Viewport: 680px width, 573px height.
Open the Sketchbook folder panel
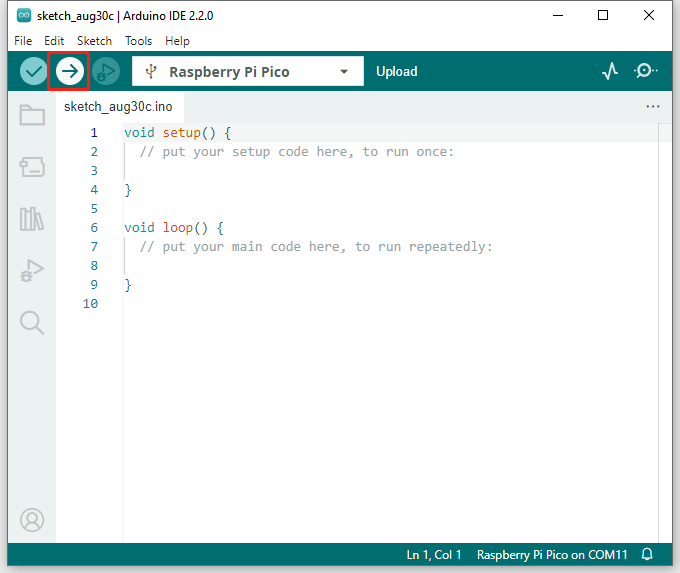click(x=32, y=115)
